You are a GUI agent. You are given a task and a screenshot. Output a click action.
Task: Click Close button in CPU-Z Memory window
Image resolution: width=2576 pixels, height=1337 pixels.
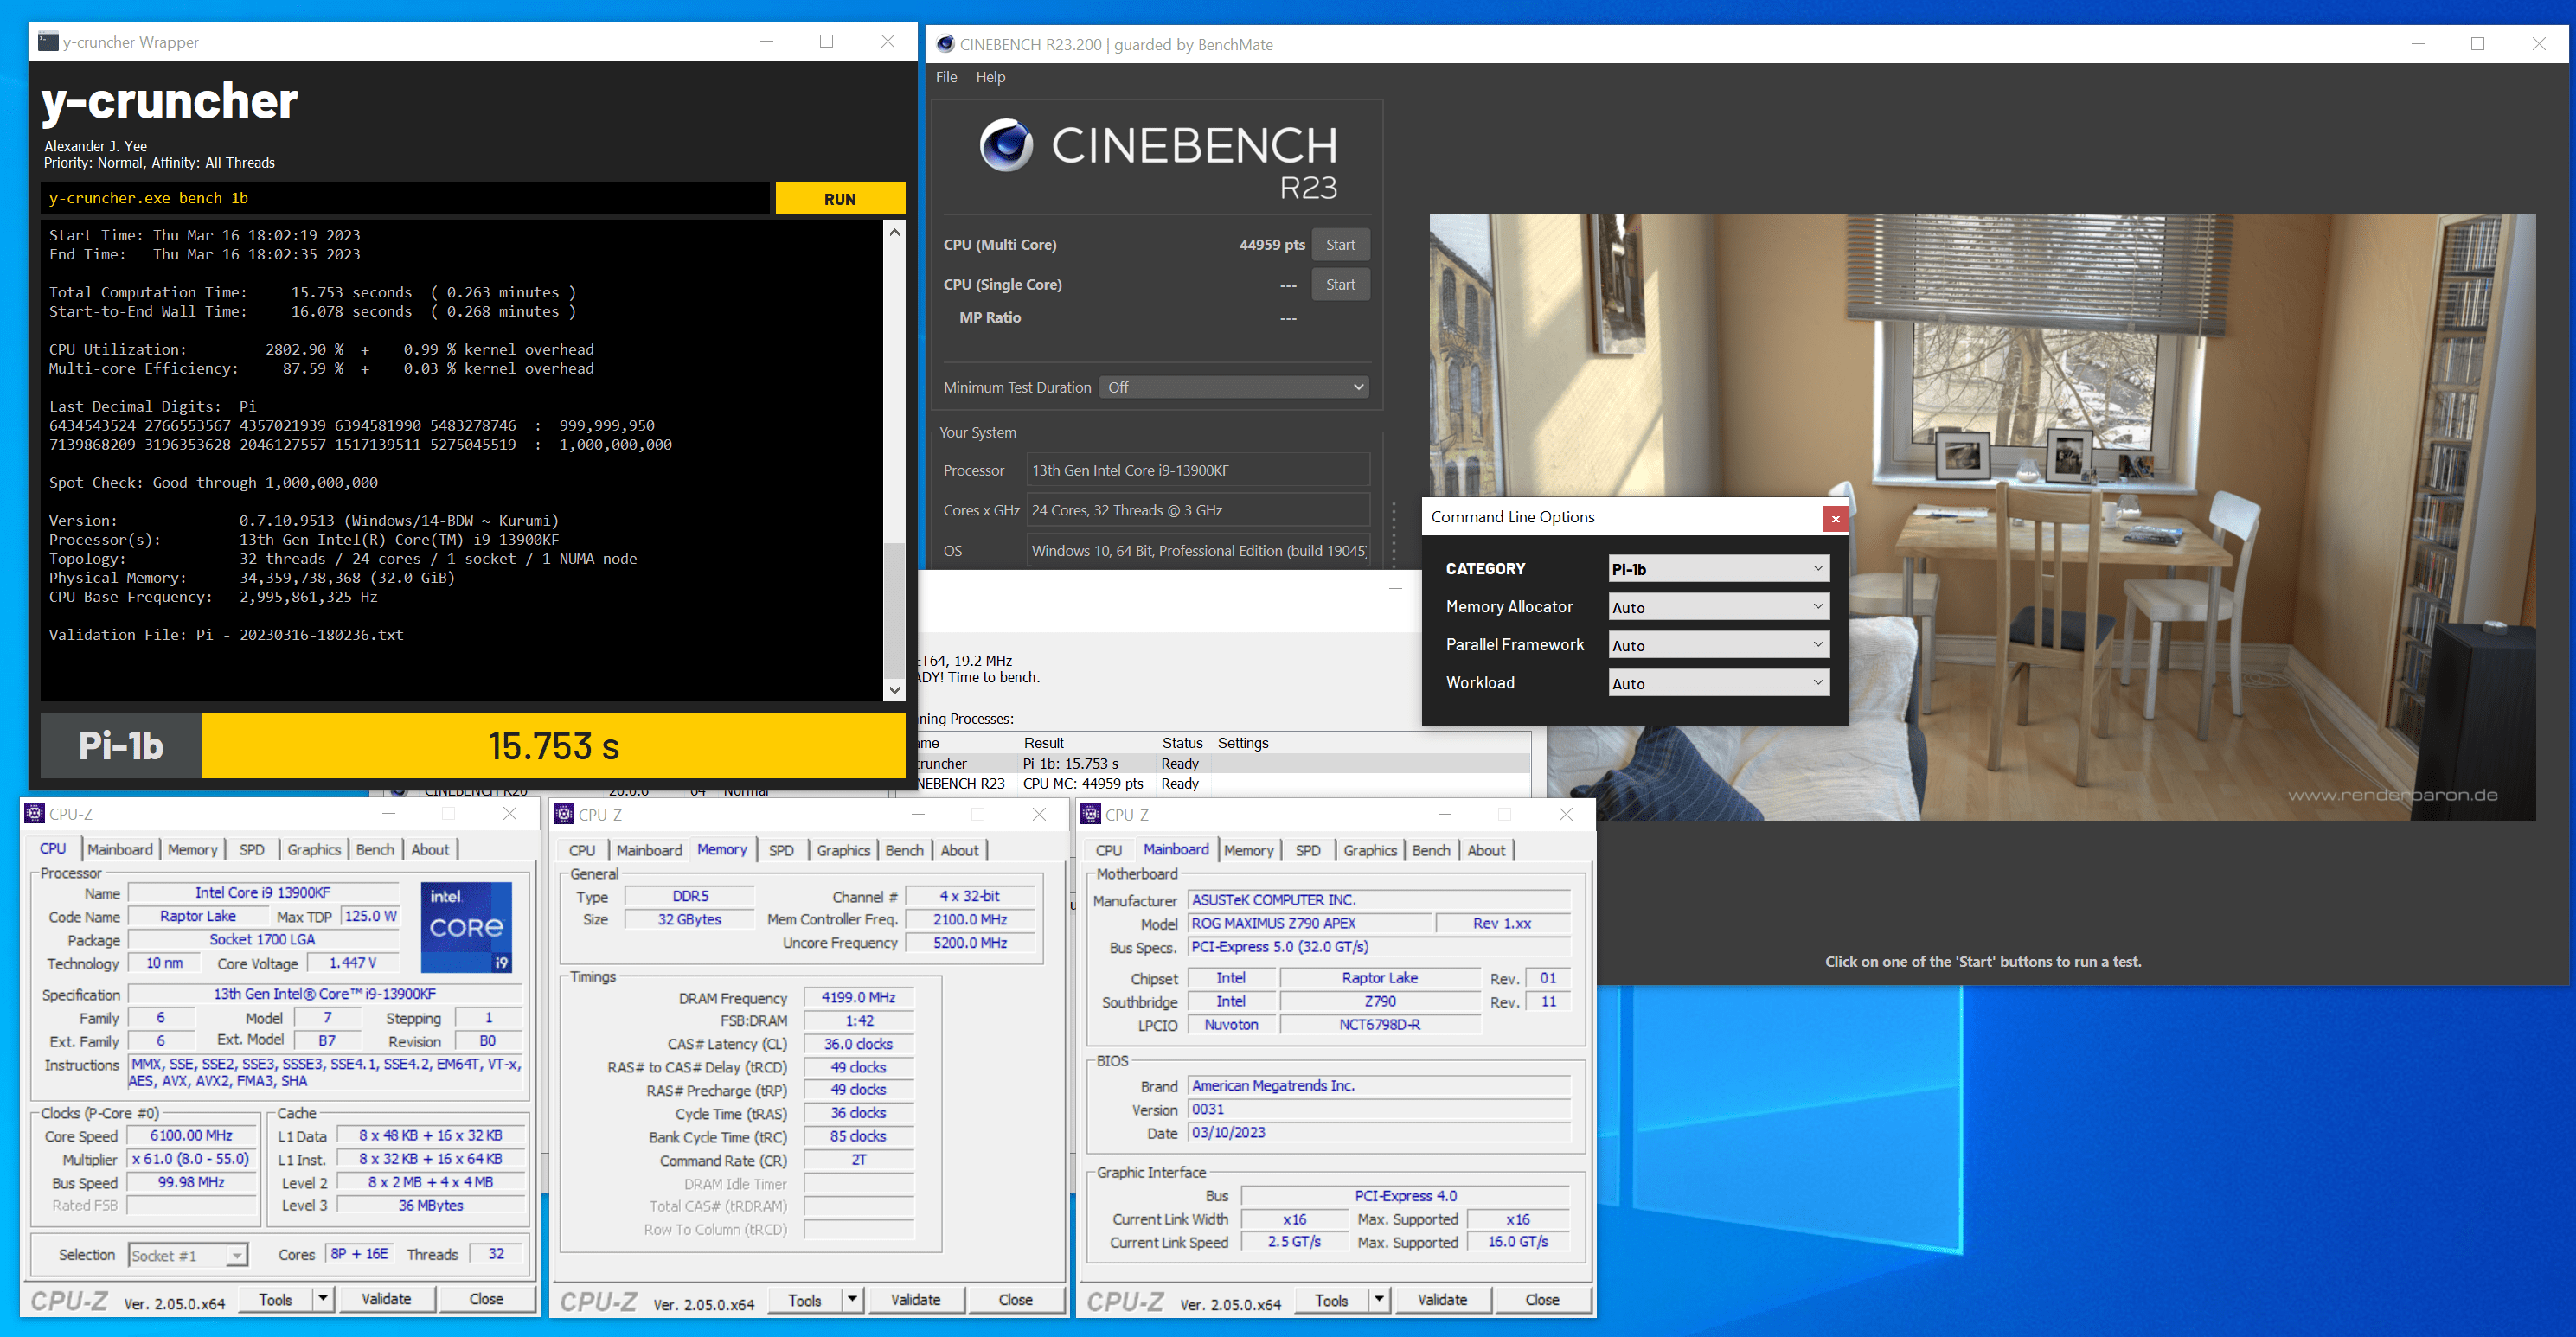tap(1015, 1299)
